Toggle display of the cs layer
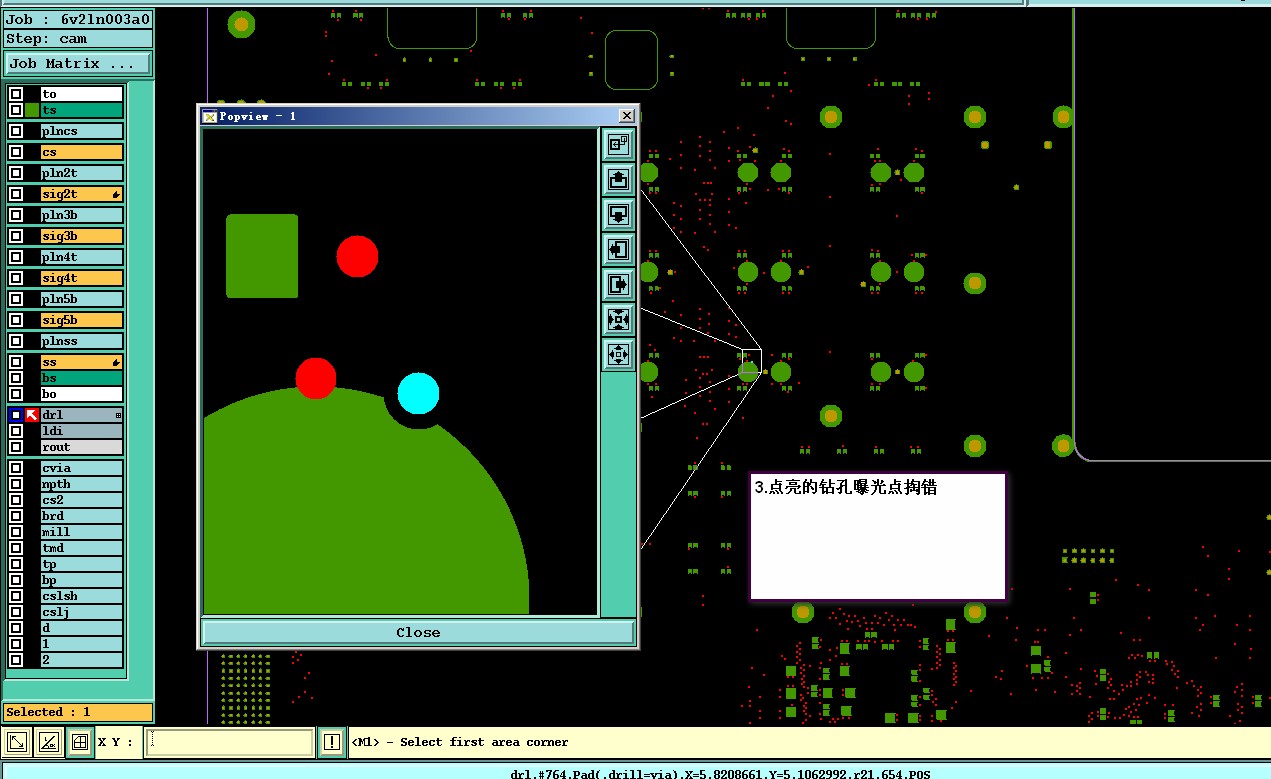The width and height of the screenshot is (1271, 779). coord(16,152)
